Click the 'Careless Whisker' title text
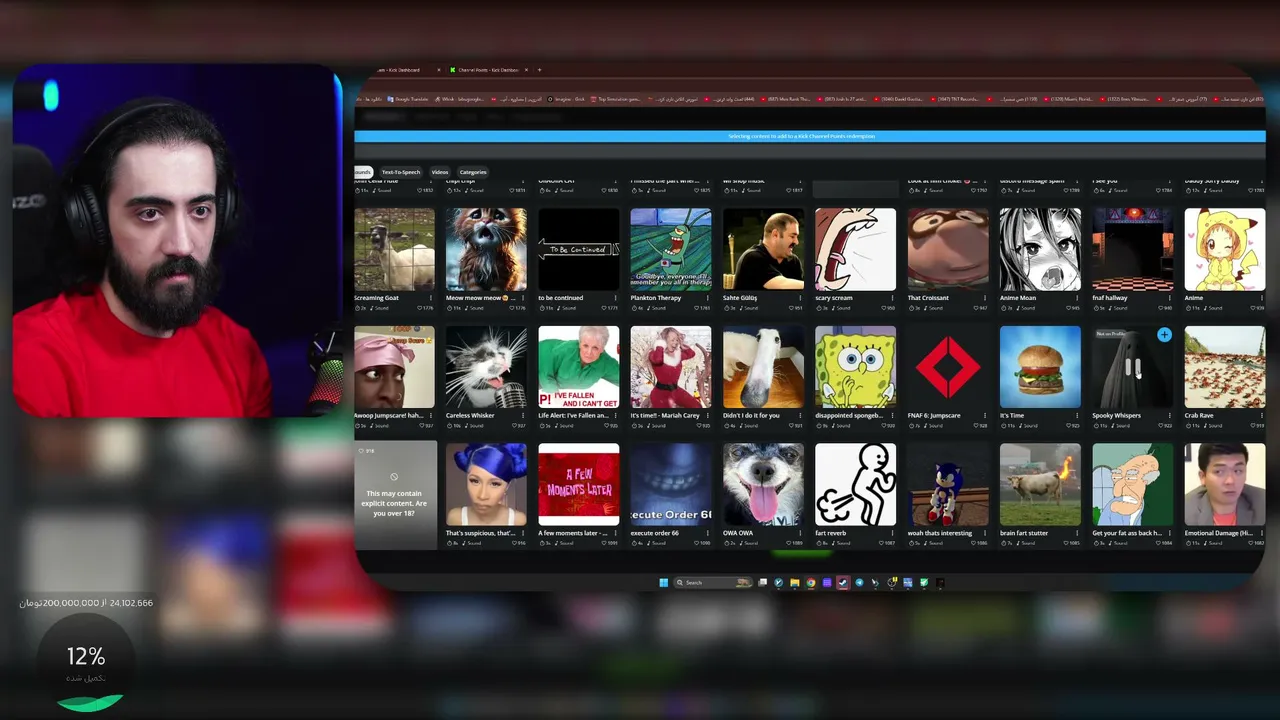This screenshot has height=720, width=1280. (x=470, y=415)
